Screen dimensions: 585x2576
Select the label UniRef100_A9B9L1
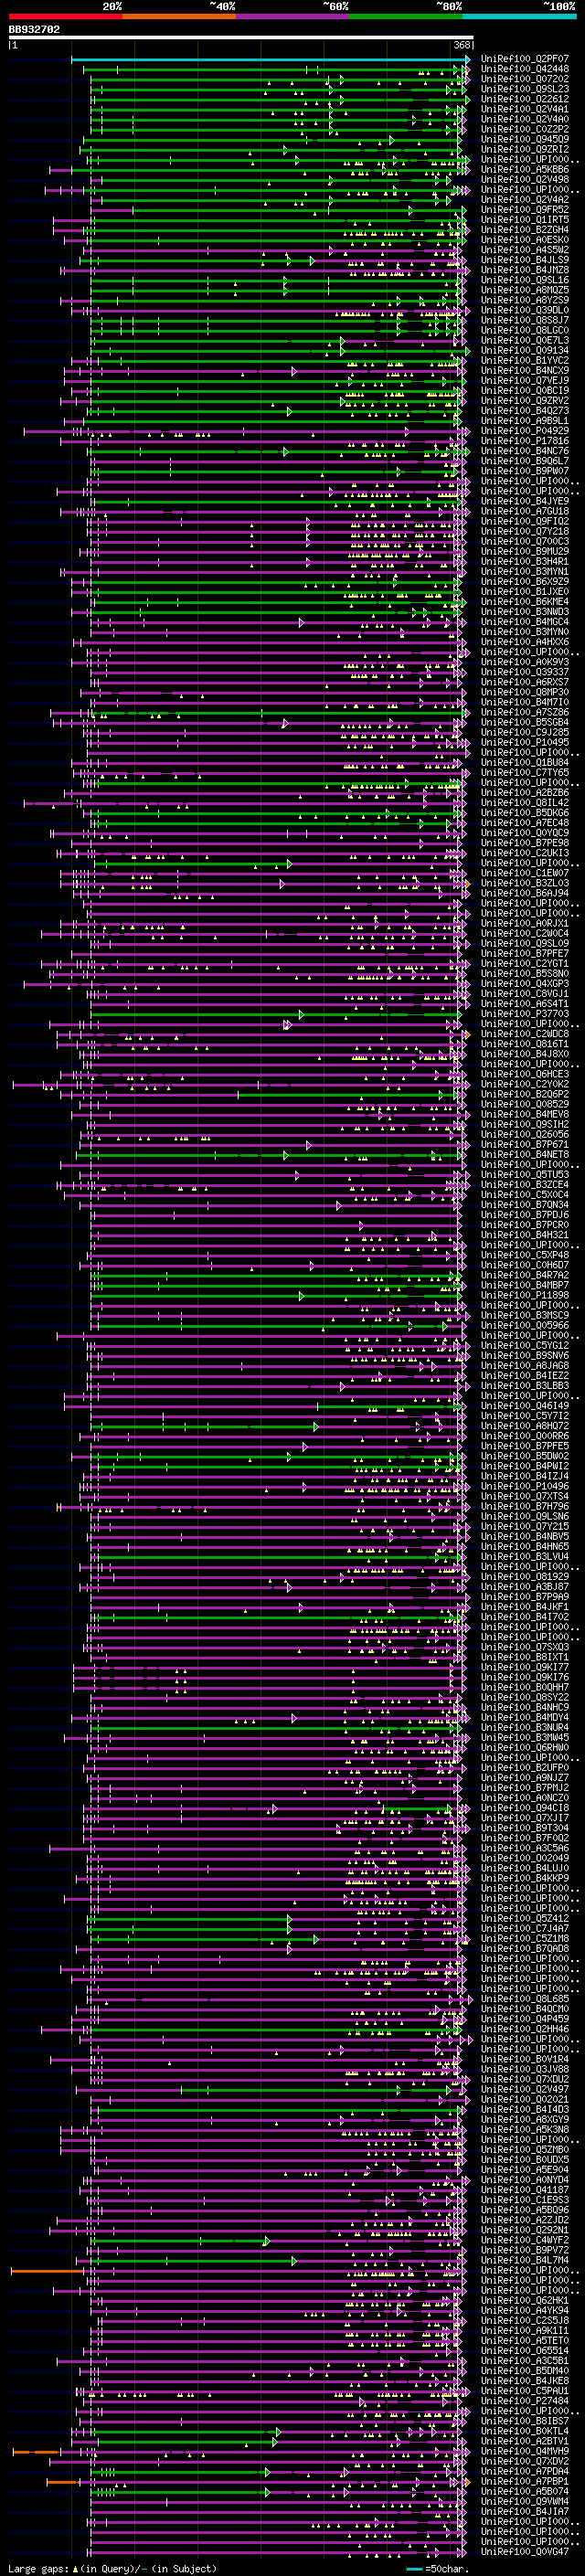(524, 420)
